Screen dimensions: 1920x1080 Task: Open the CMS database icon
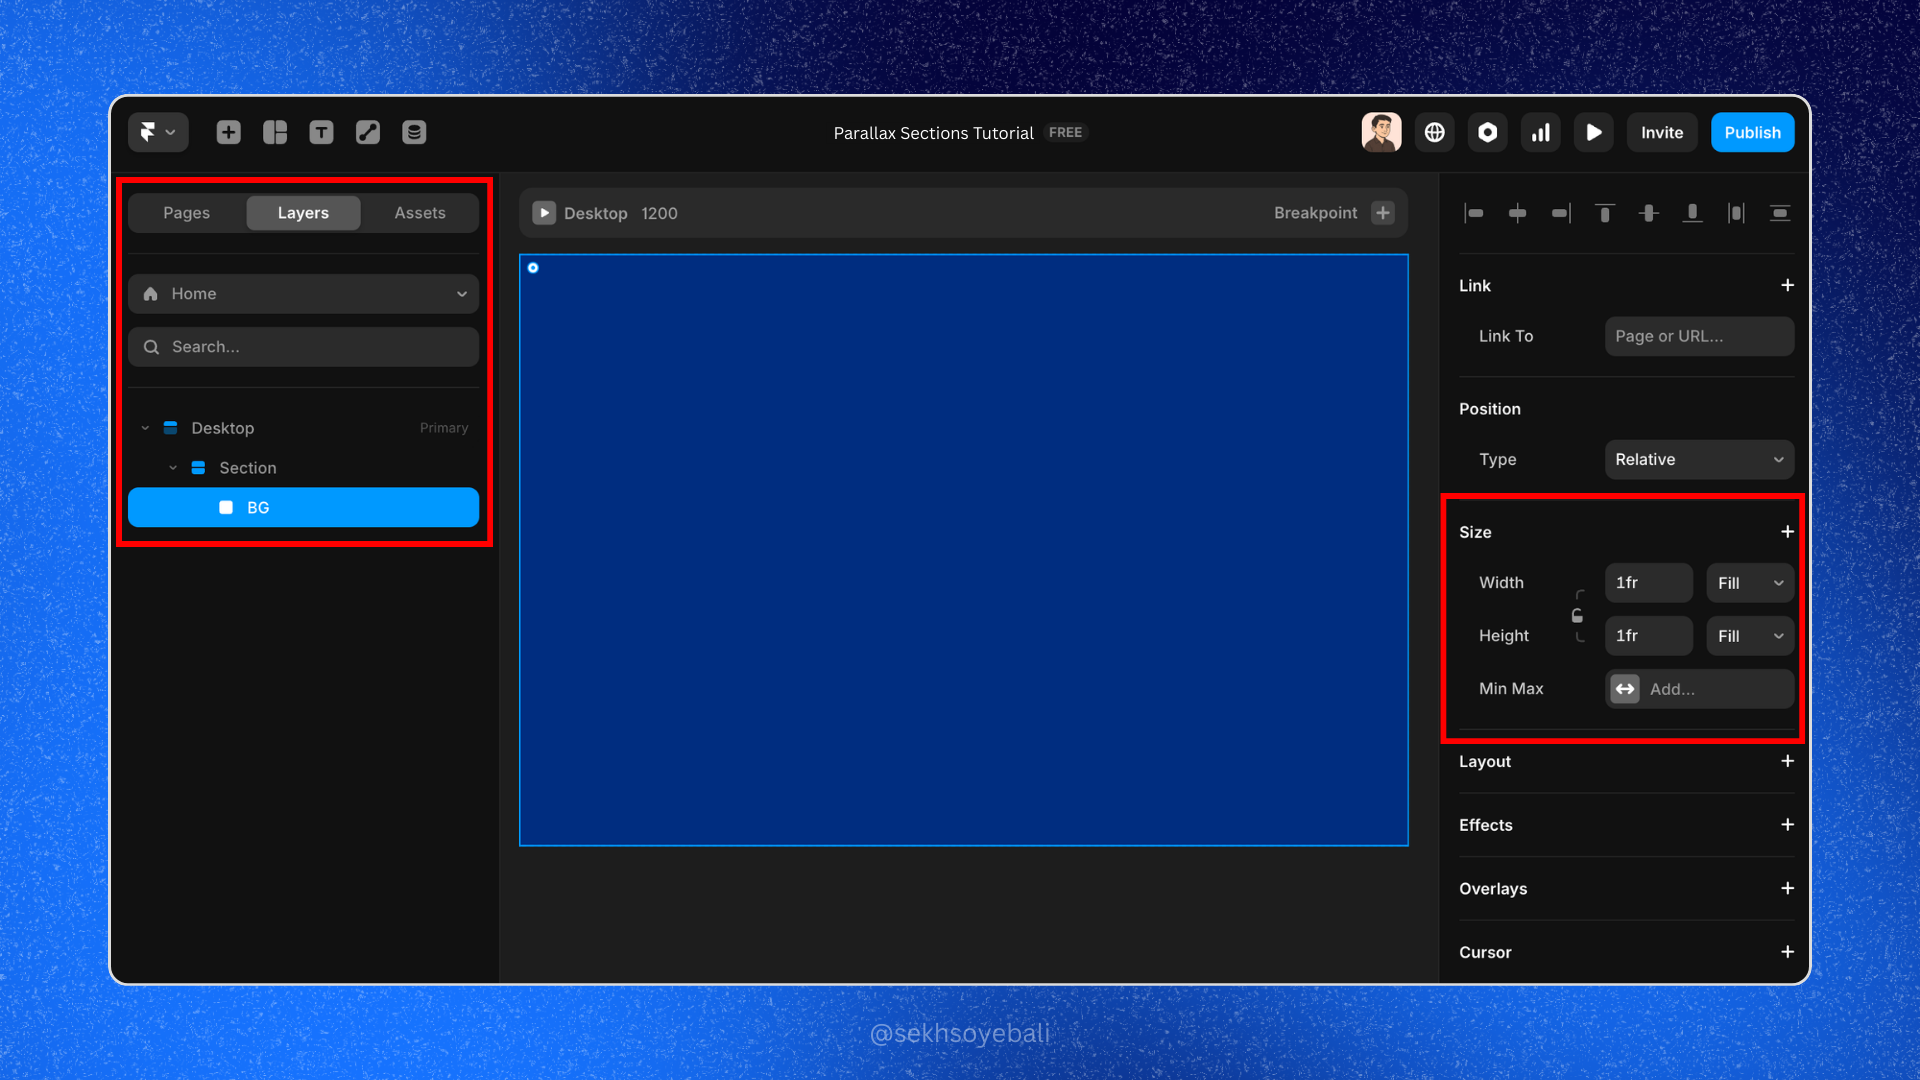[414, 132]
